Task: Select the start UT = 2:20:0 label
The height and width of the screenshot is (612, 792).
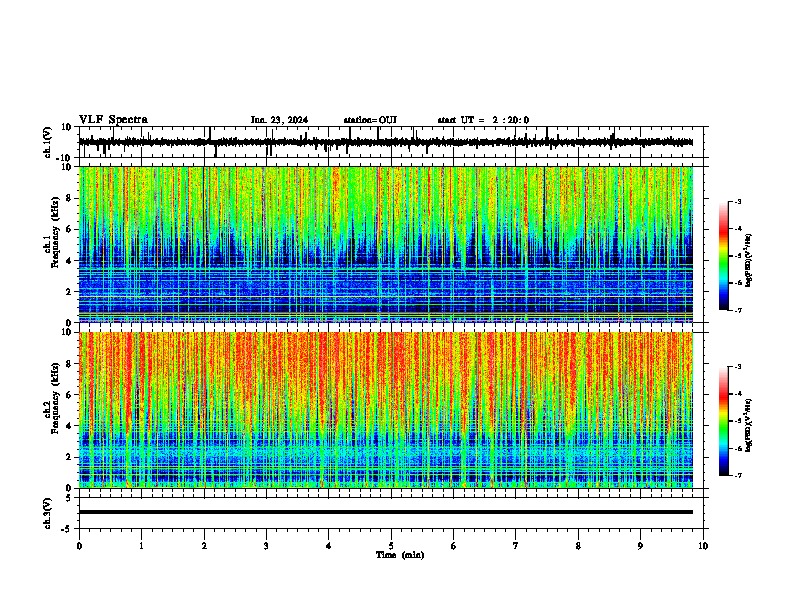Action: click(x=483, y=120)
